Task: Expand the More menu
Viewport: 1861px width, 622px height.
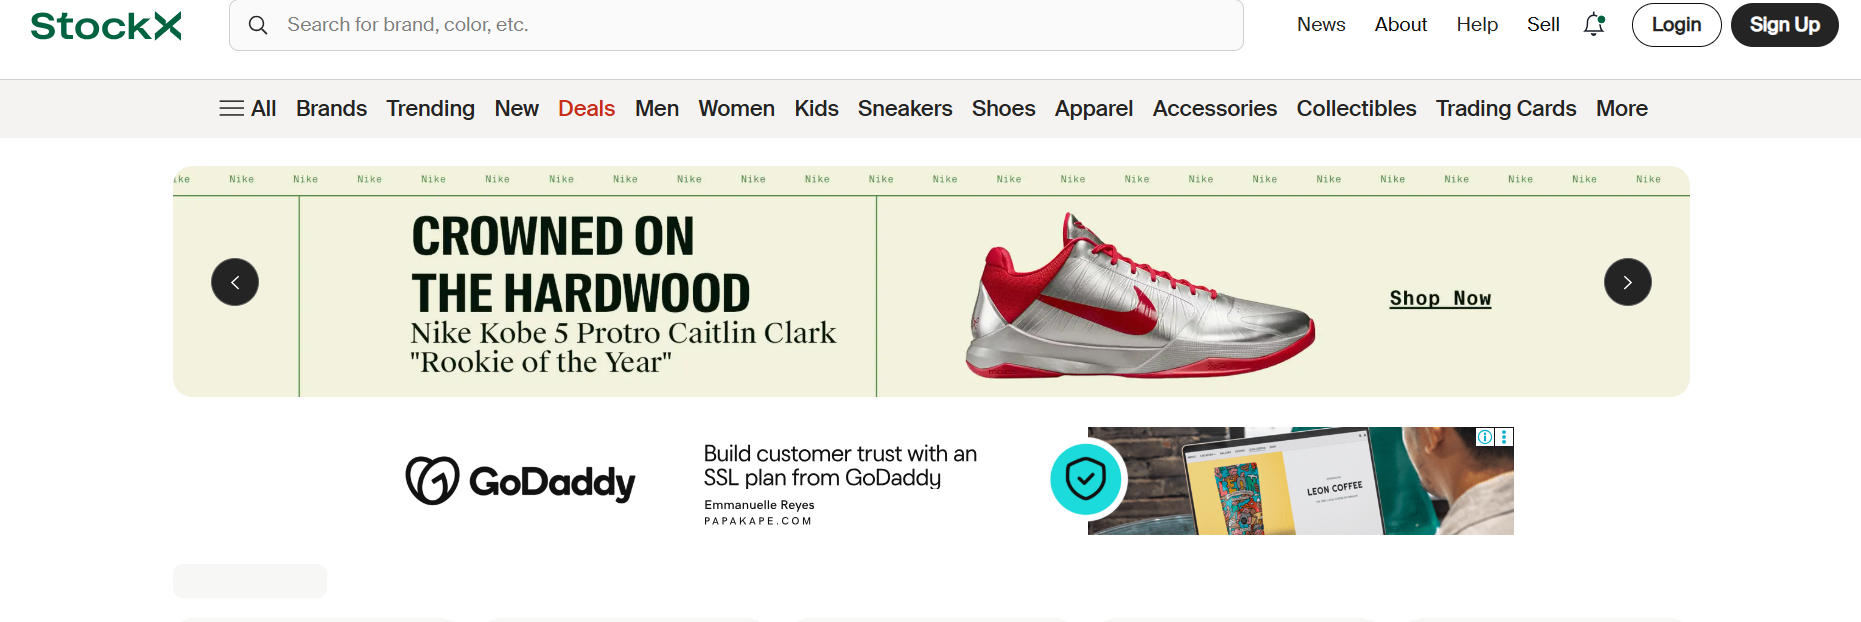Action: 1621,108
